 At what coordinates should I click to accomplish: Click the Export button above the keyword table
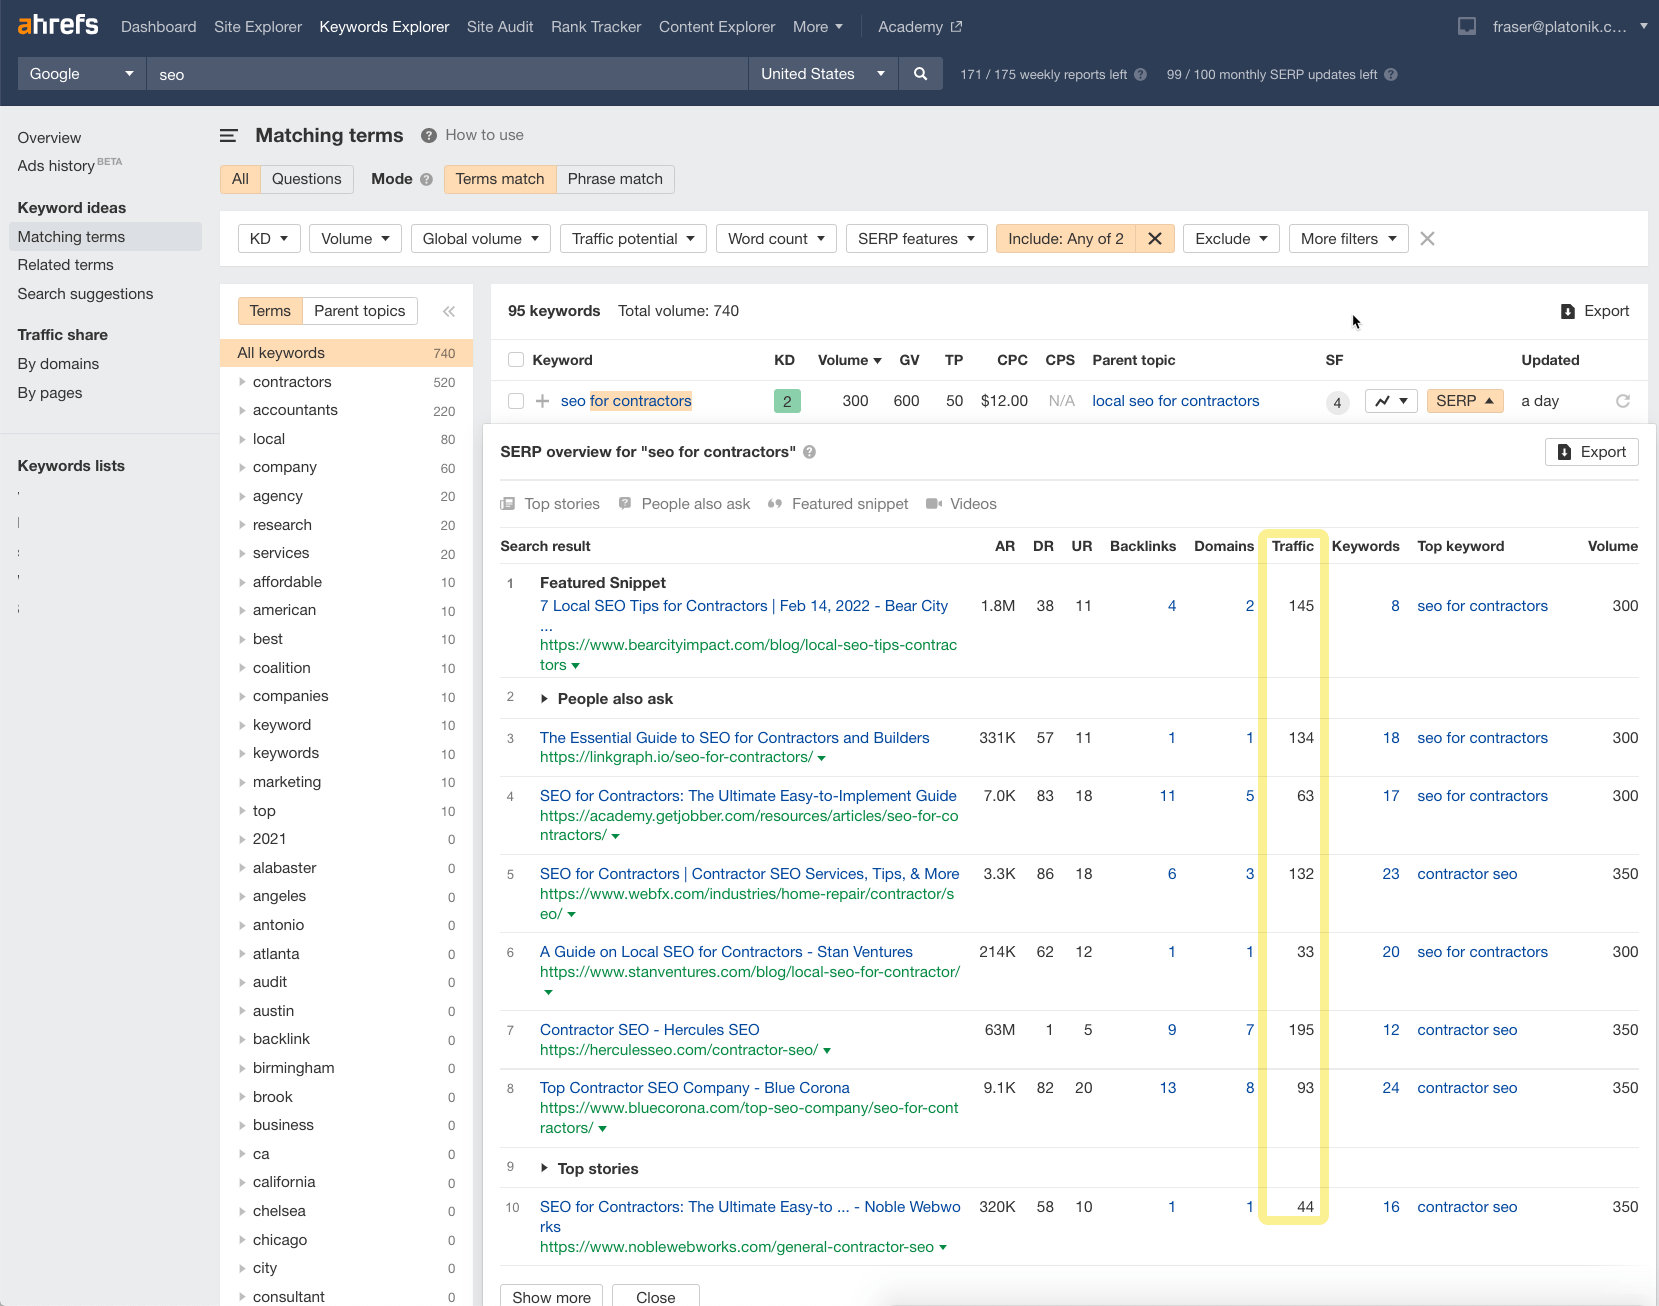[1595, 311]
